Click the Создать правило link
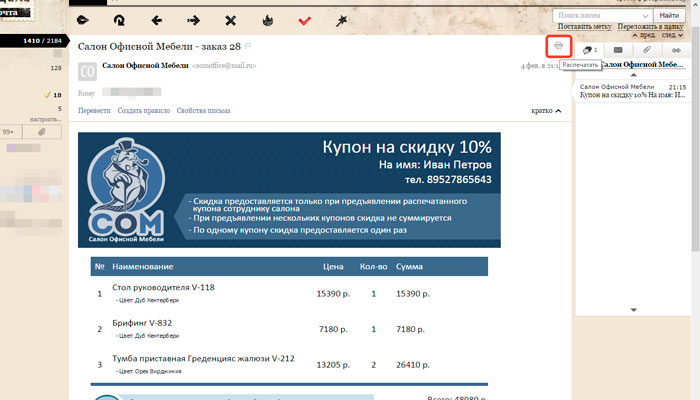This screenshot has width=700, height=400. pyautogui.click(x=144, y=111)
